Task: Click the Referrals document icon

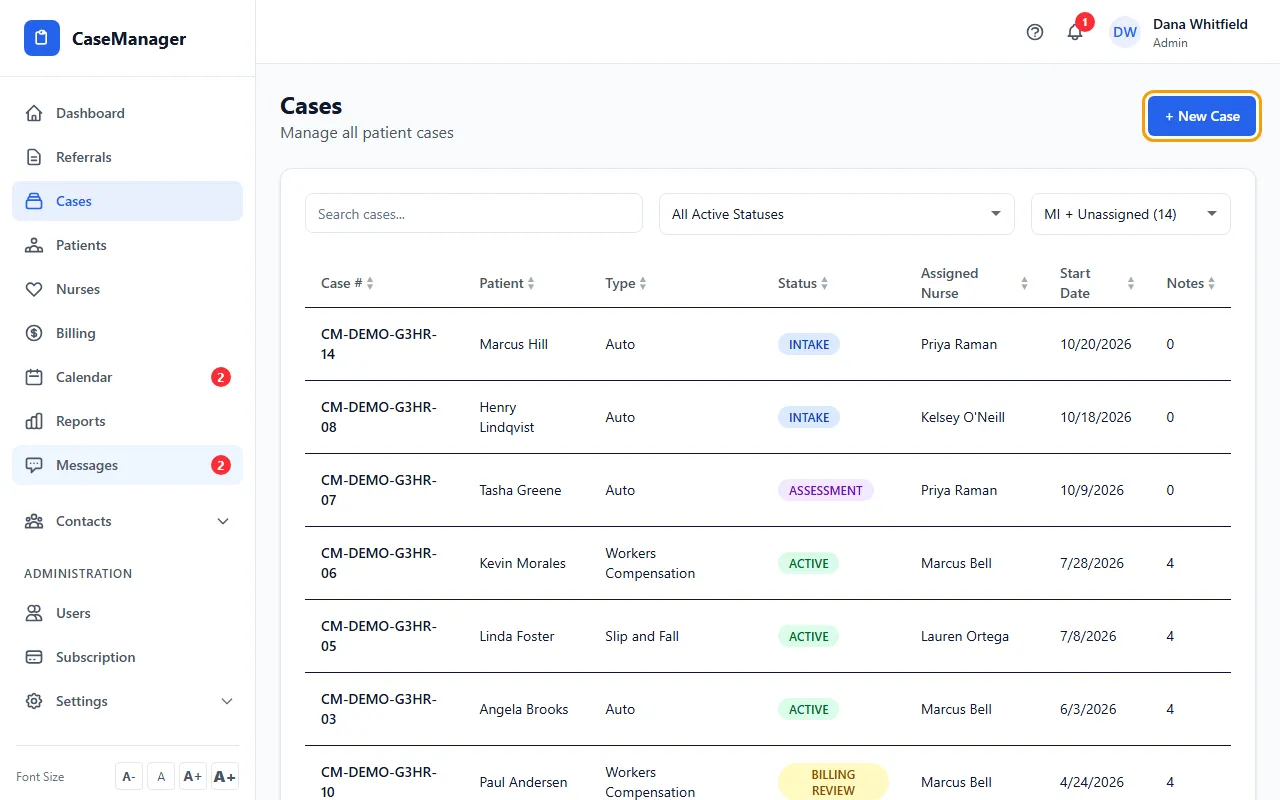Action: (x=34, y=157)
